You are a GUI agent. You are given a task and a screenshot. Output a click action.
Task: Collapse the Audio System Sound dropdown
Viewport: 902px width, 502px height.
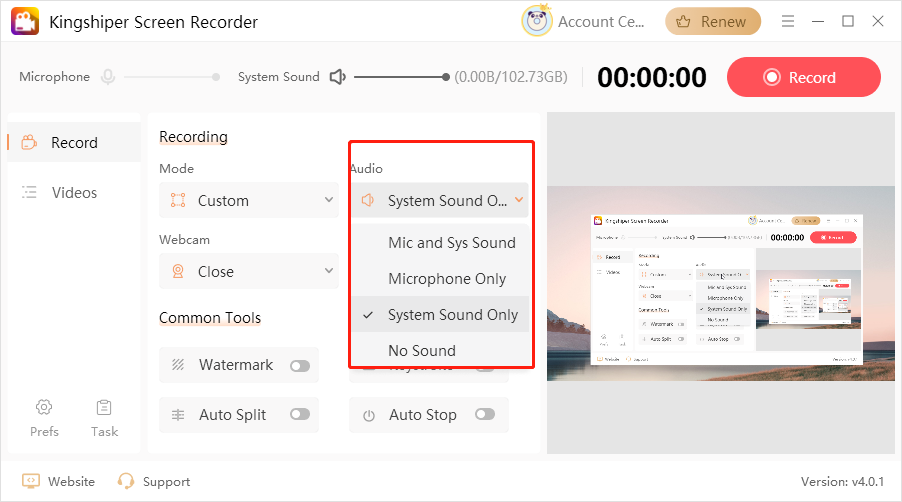[440, 200]
